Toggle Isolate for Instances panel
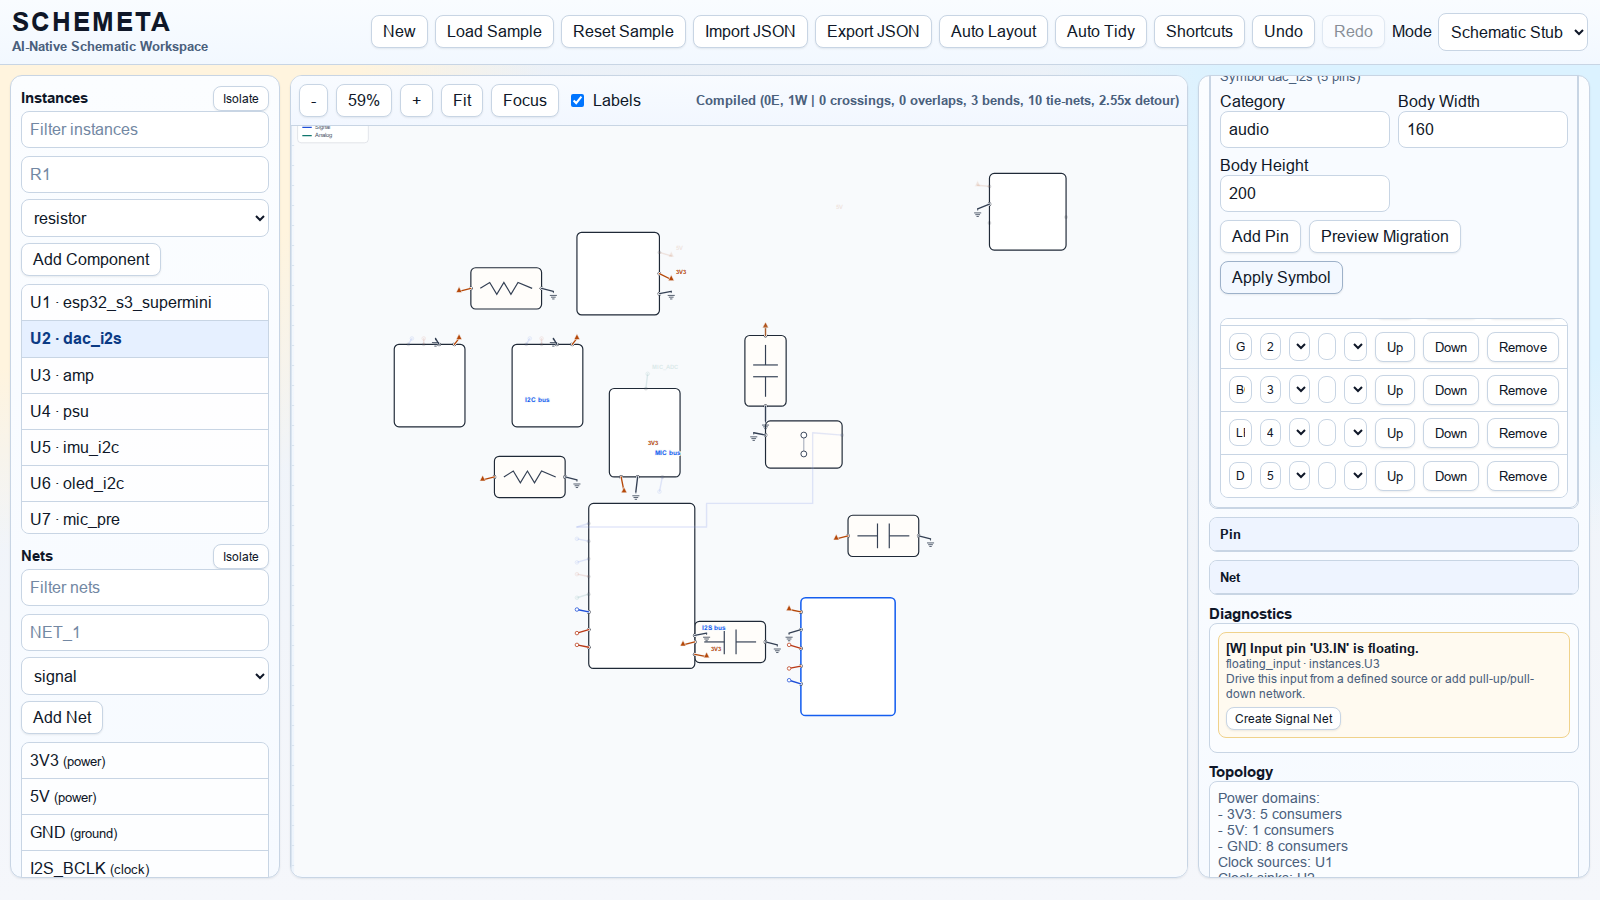The image size is (1600, 900). tap(240, 99)
